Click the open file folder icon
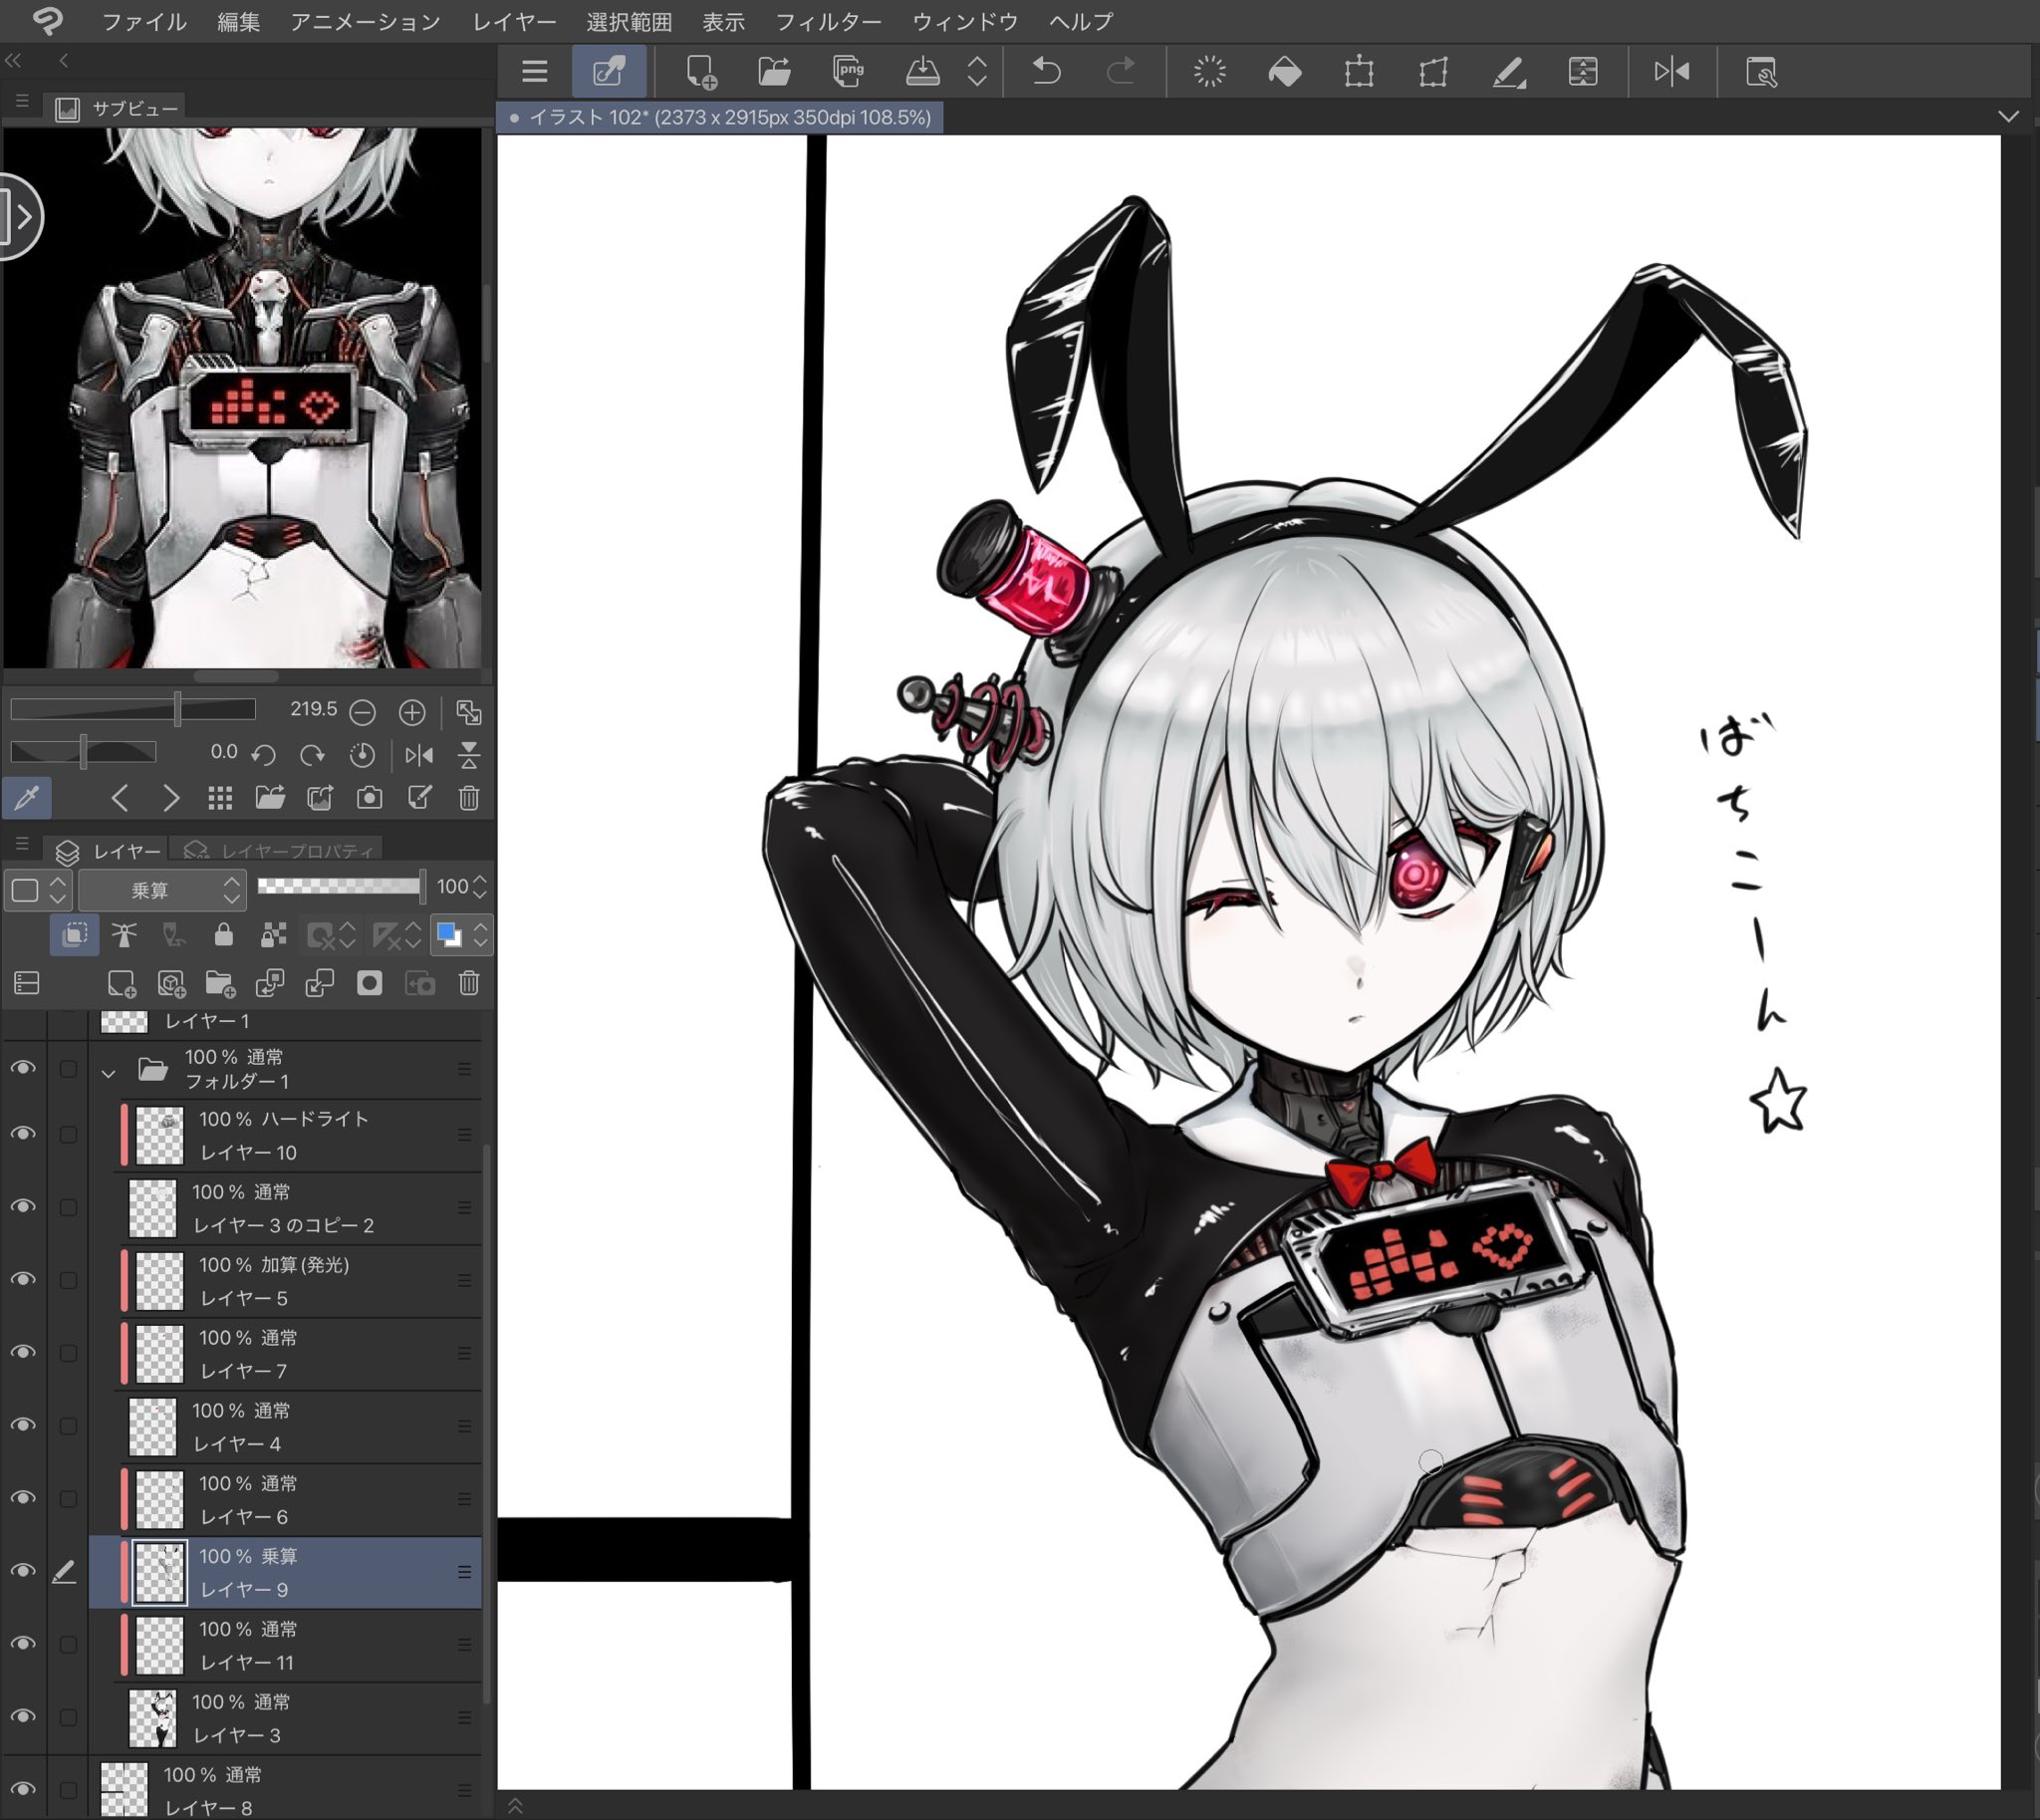 tap(774, 71)
